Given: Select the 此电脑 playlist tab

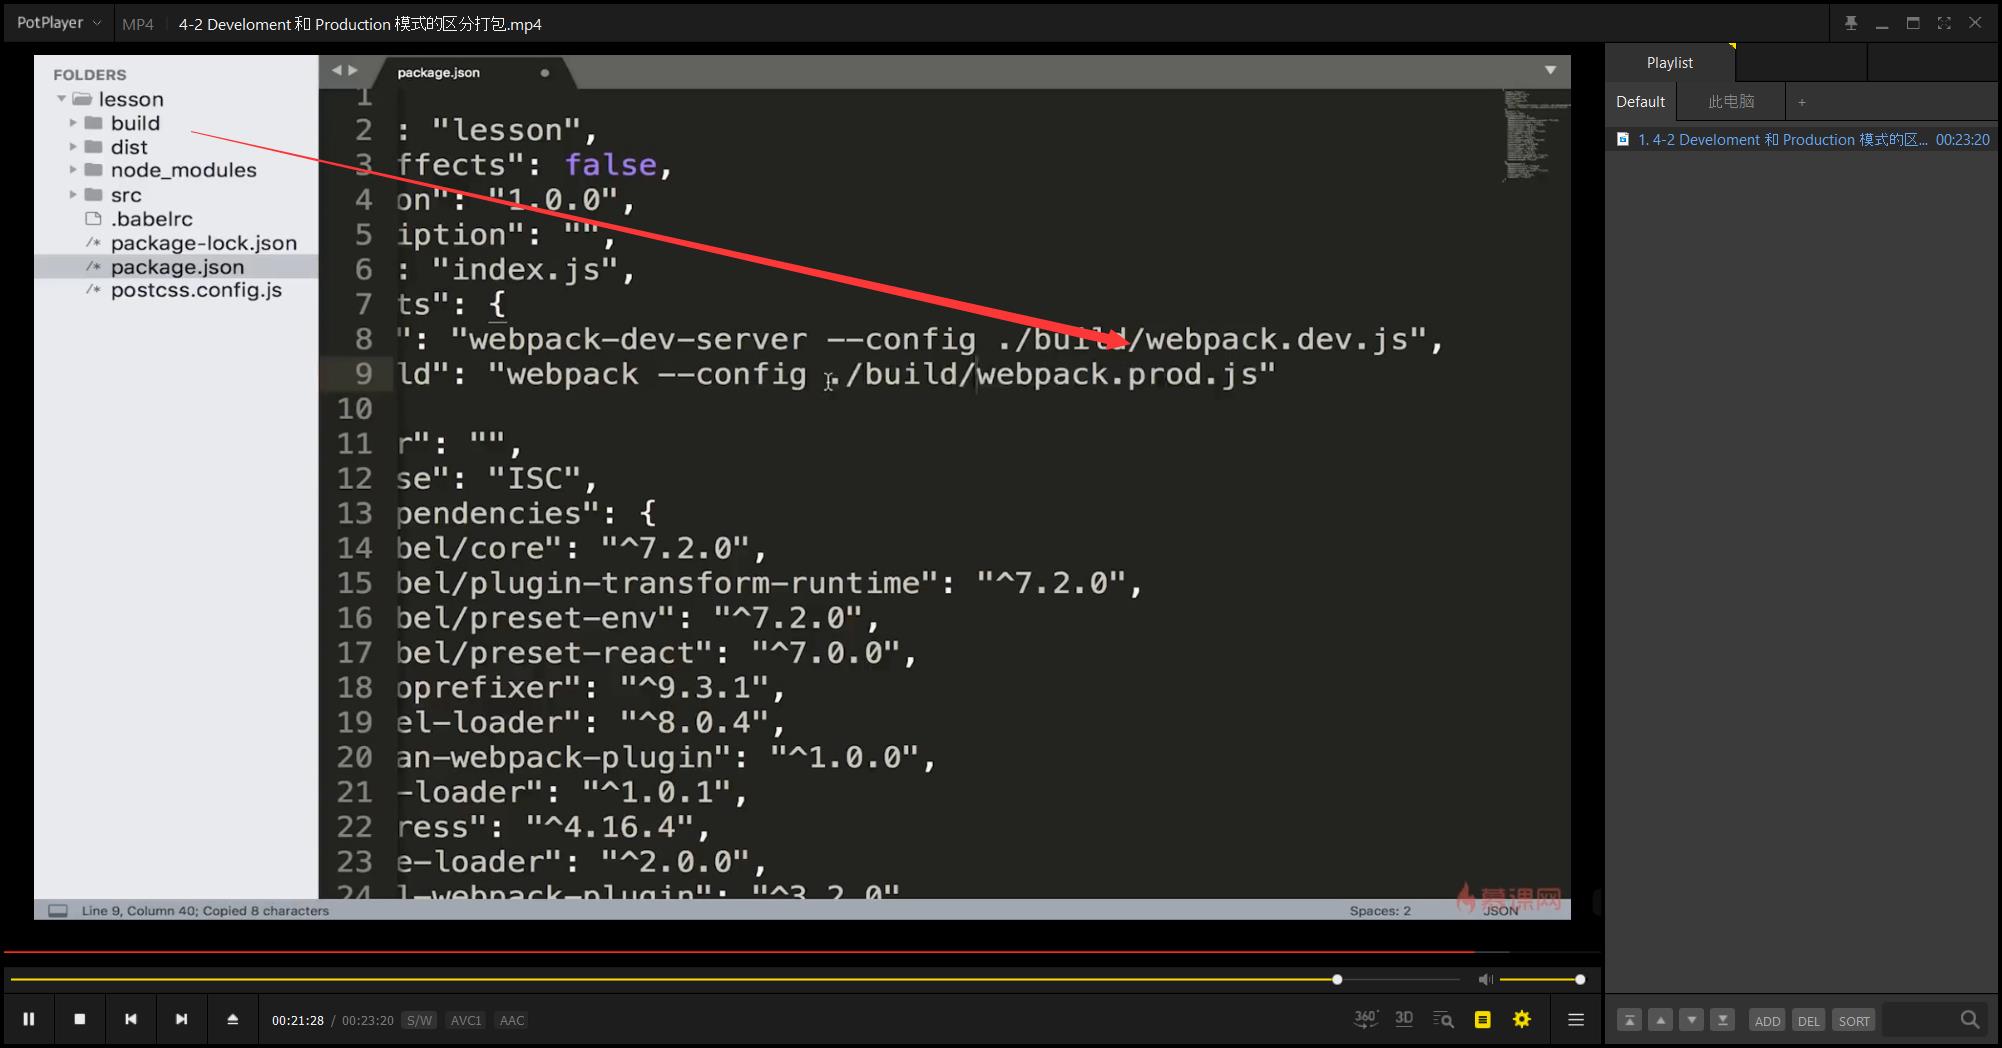Looking at the screenshot, I should [1731, 101].
